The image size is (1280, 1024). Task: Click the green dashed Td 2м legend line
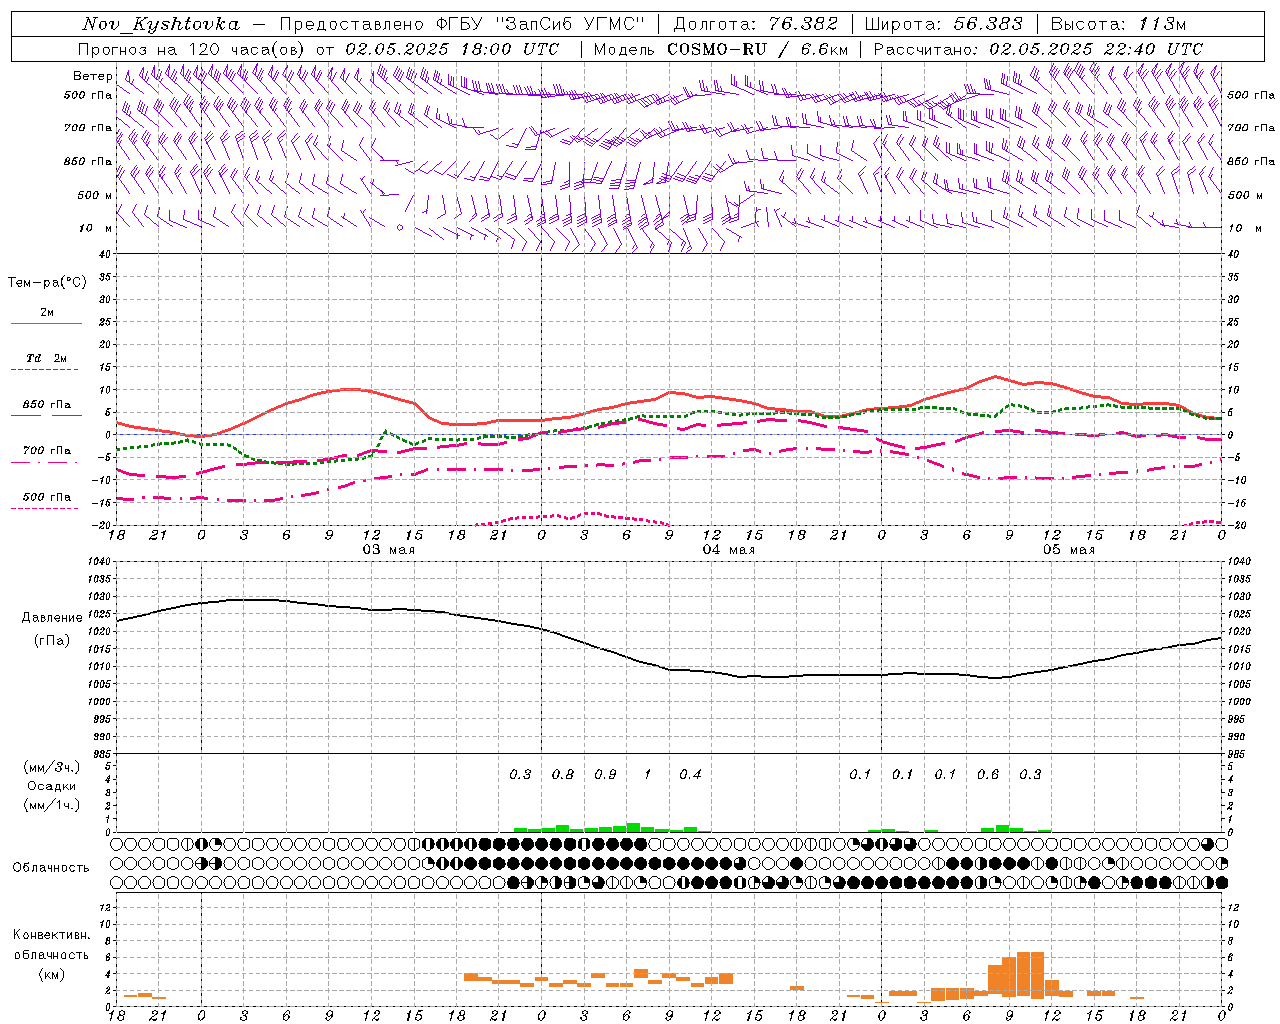point(46,369)
